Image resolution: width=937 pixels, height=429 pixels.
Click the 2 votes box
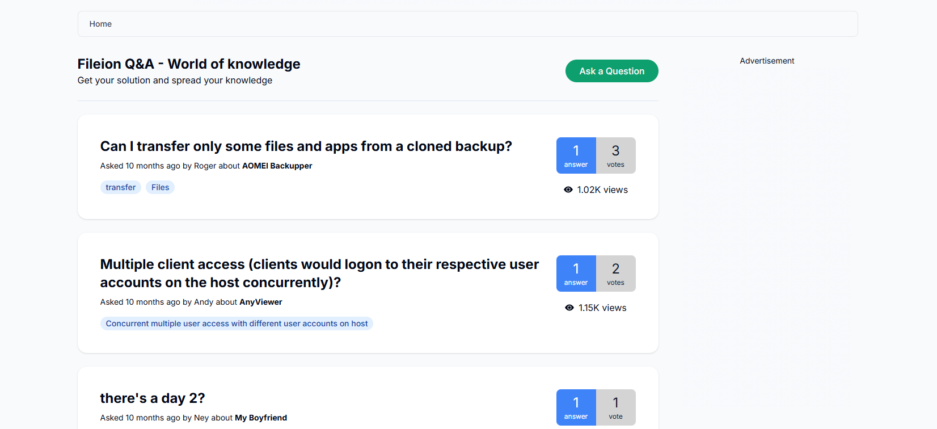point(615,273)
